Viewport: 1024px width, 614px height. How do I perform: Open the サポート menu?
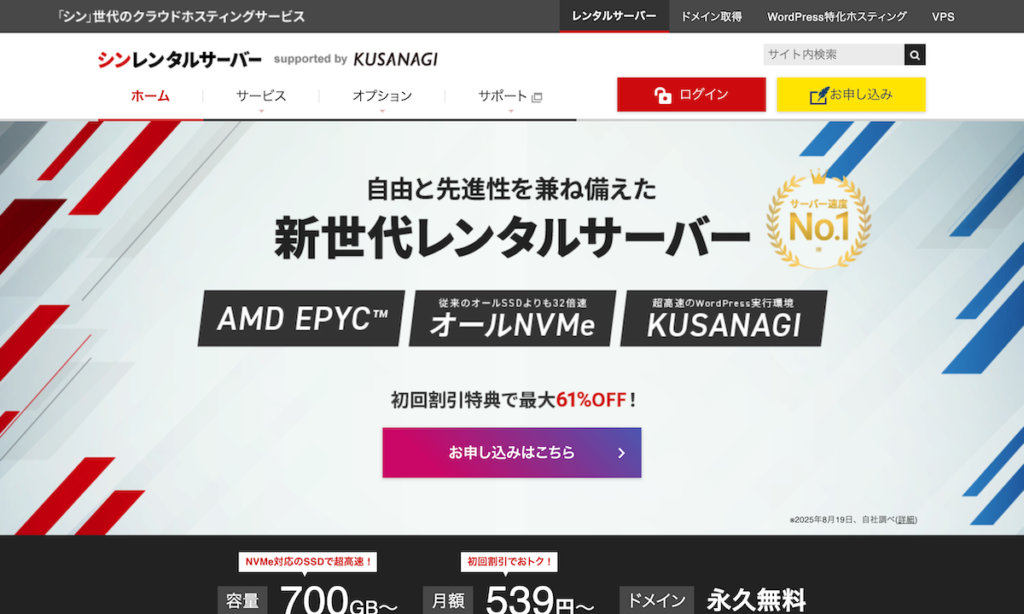click(x=502, y=96)
